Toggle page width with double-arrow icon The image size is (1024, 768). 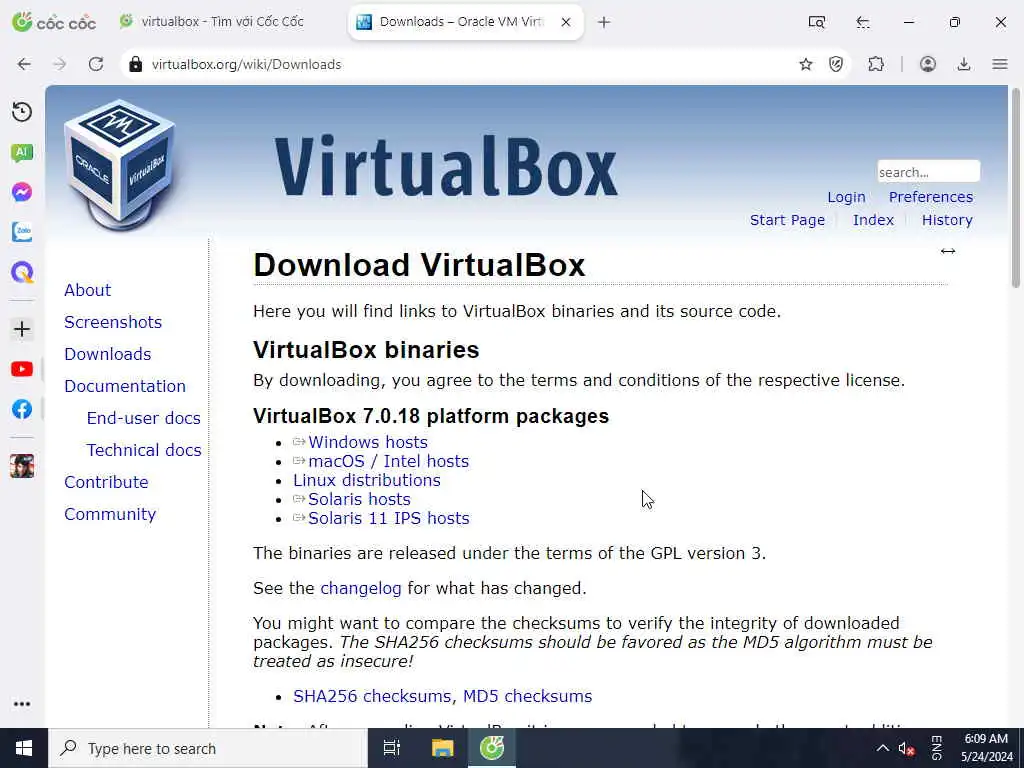948,251
